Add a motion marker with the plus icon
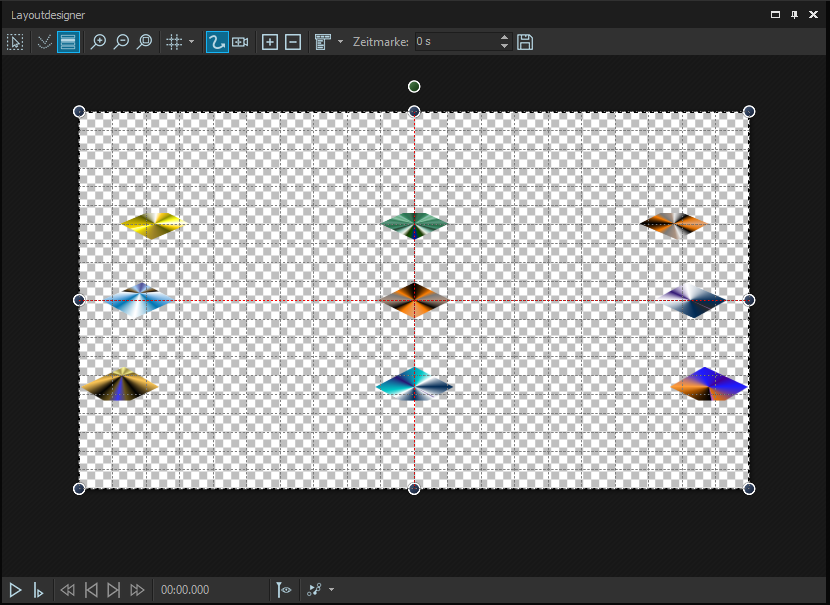Image resolution: width=830 pixels, height=605 pixels. 270,42
